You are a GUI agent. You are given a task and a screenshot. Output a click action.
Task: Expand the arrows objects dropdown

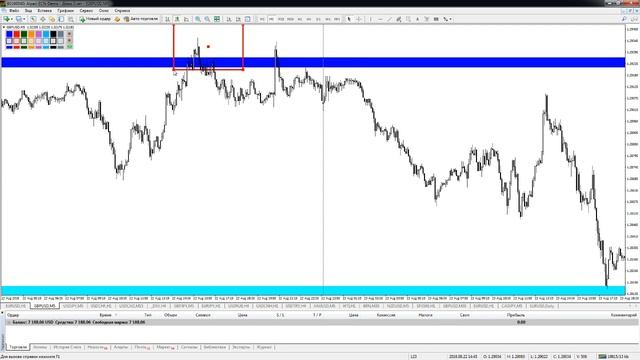(x=450, y=19)
